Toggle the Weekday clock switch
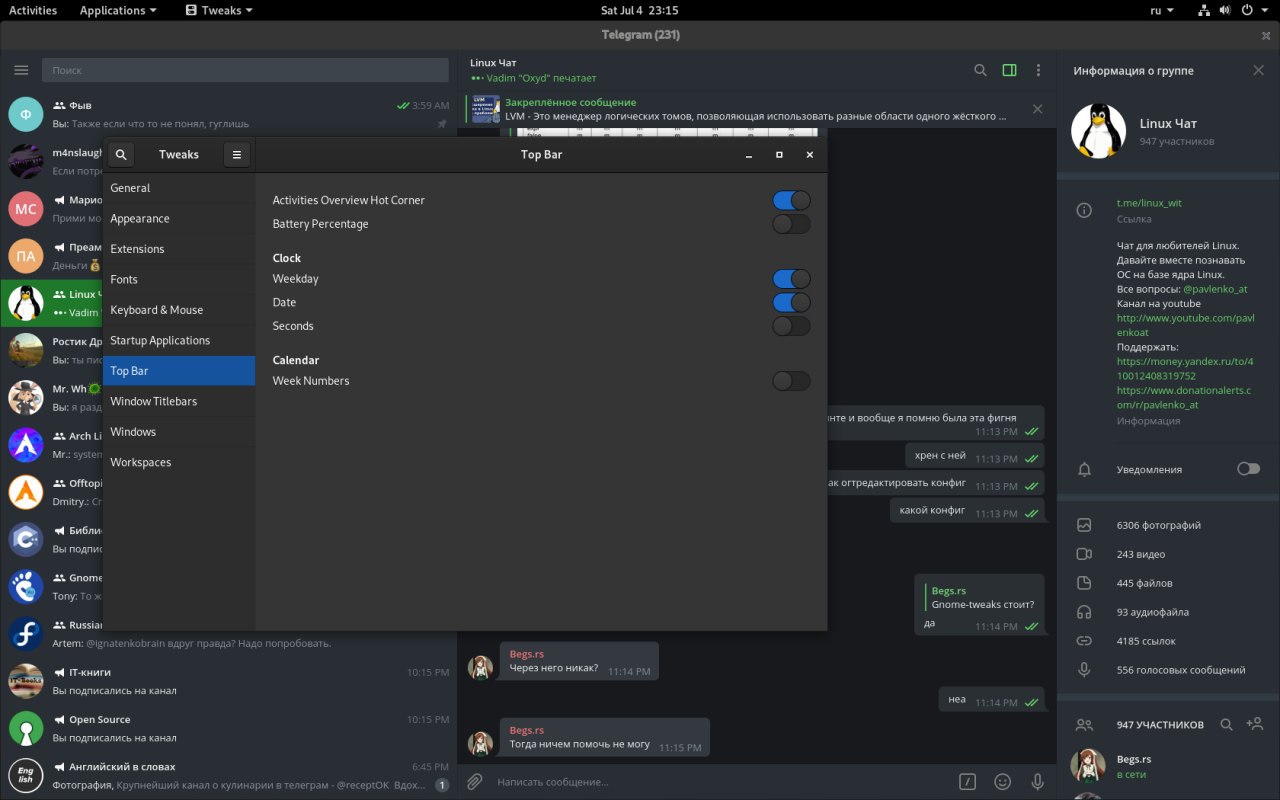Screen dimensions: 1280x800 pyautogui.click(x=791, y=279)
